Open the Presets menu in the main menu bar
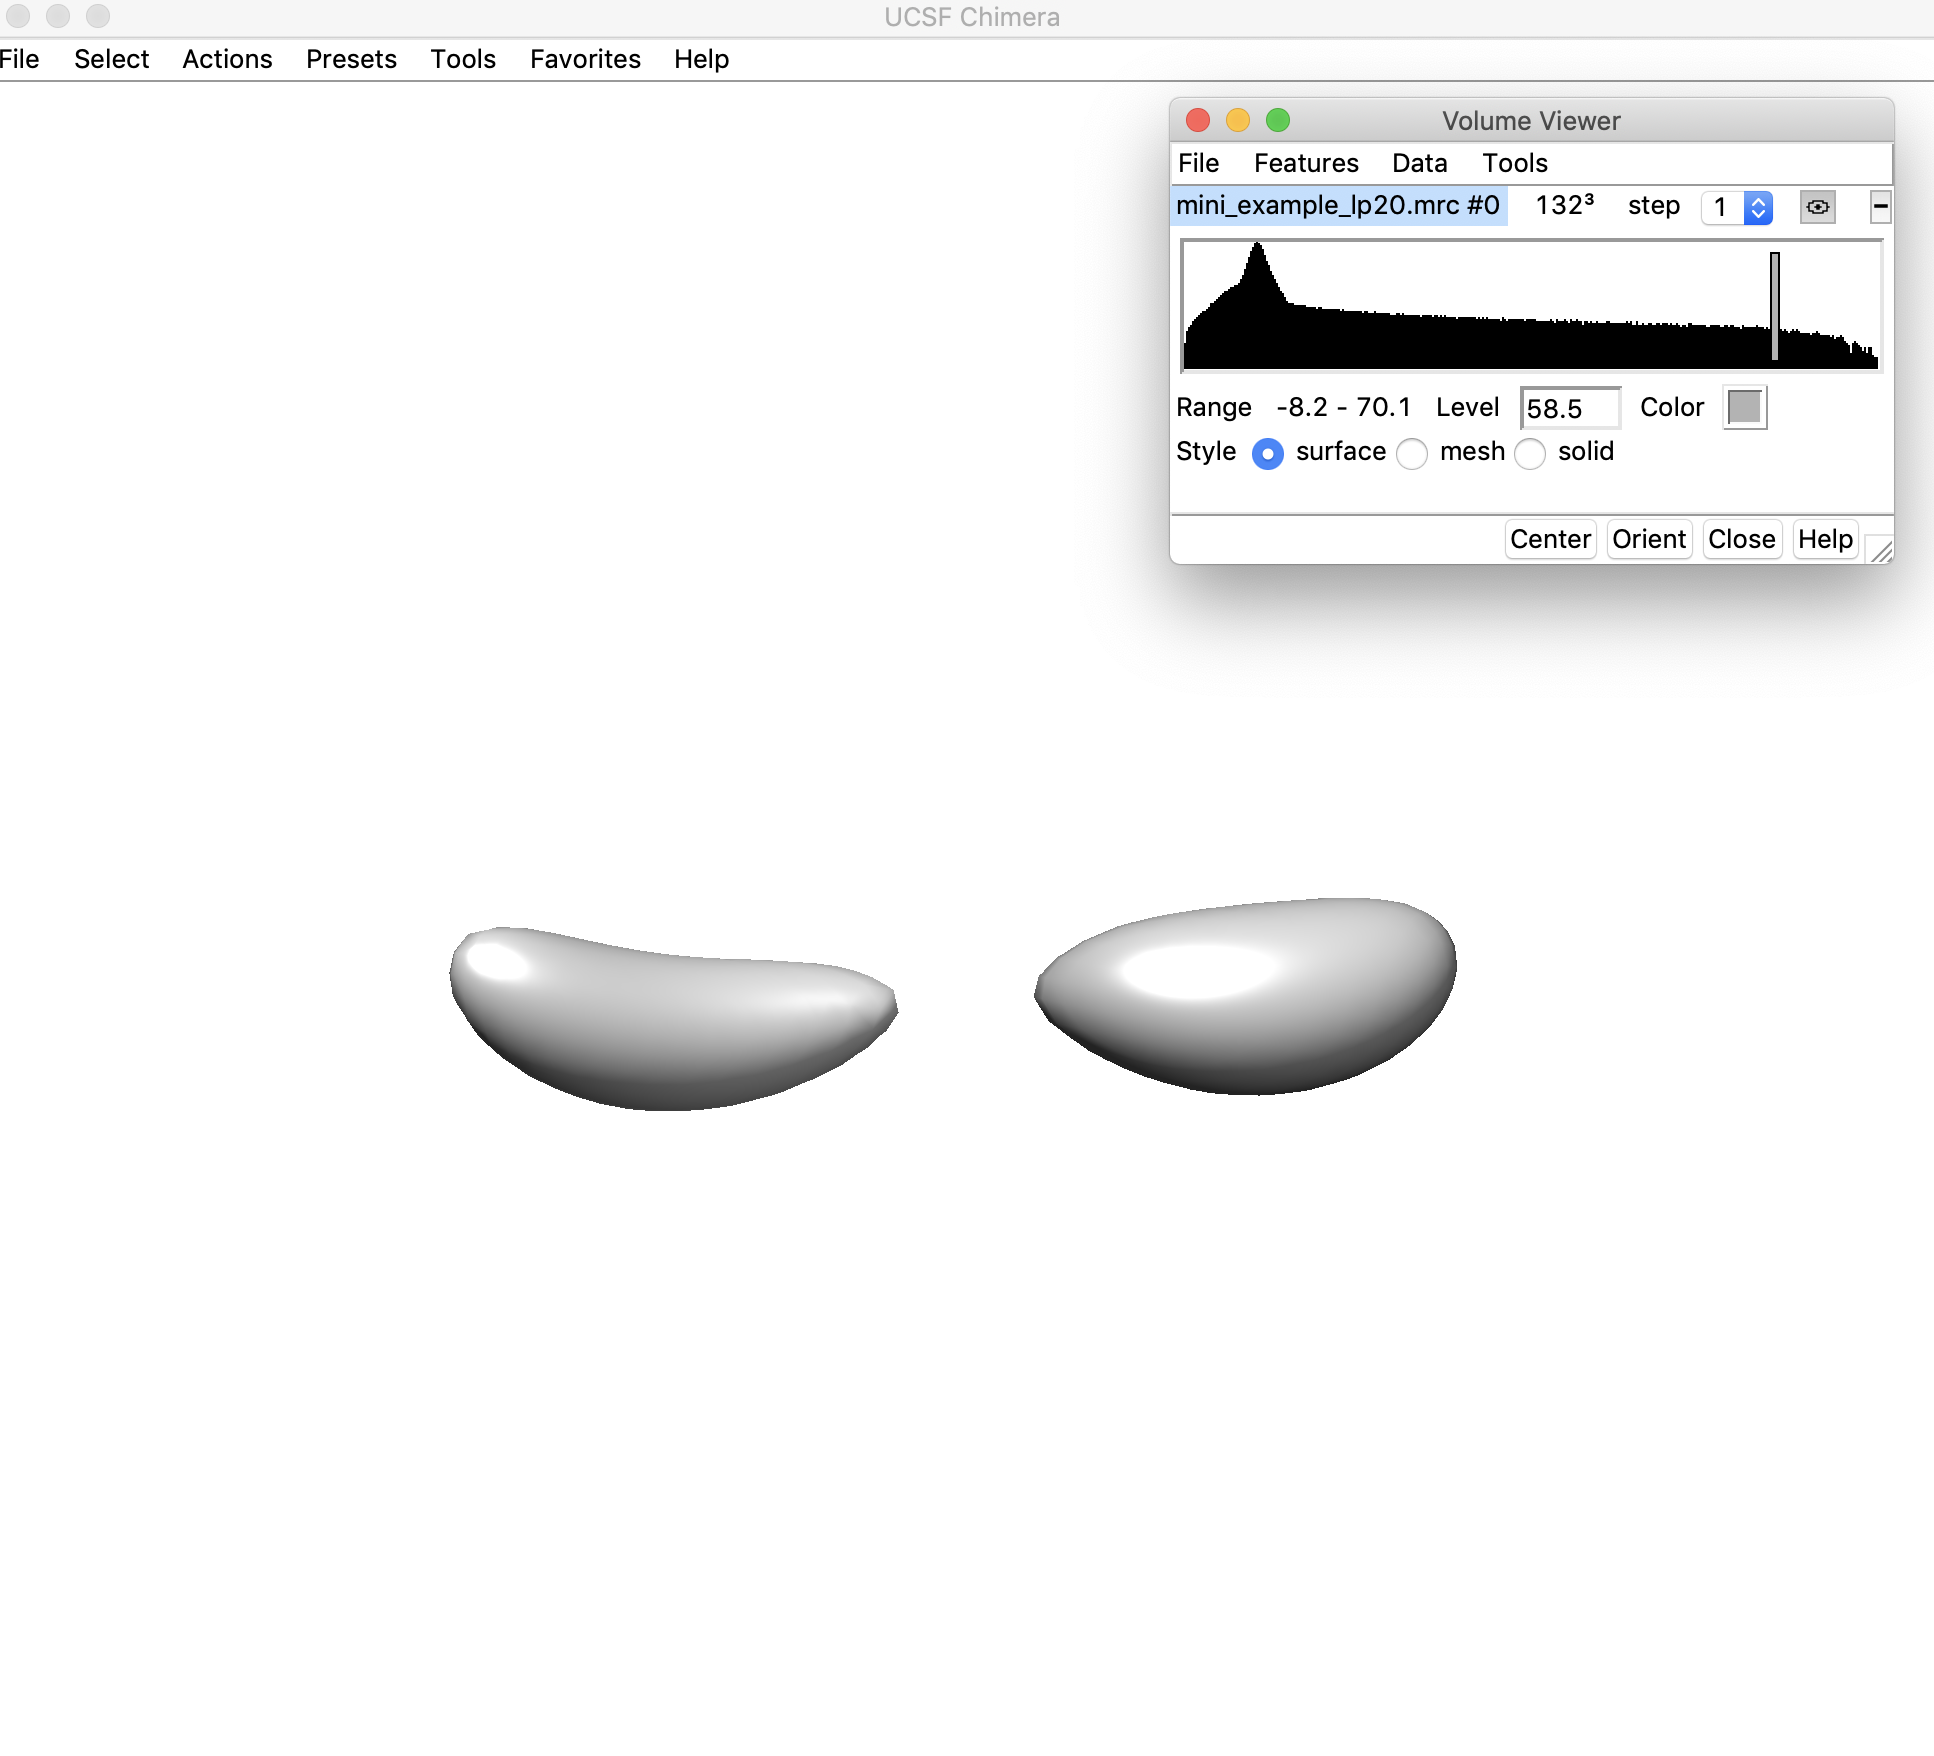The width and height of the screenshot is (1934, 1756). (x=351, y=59)
